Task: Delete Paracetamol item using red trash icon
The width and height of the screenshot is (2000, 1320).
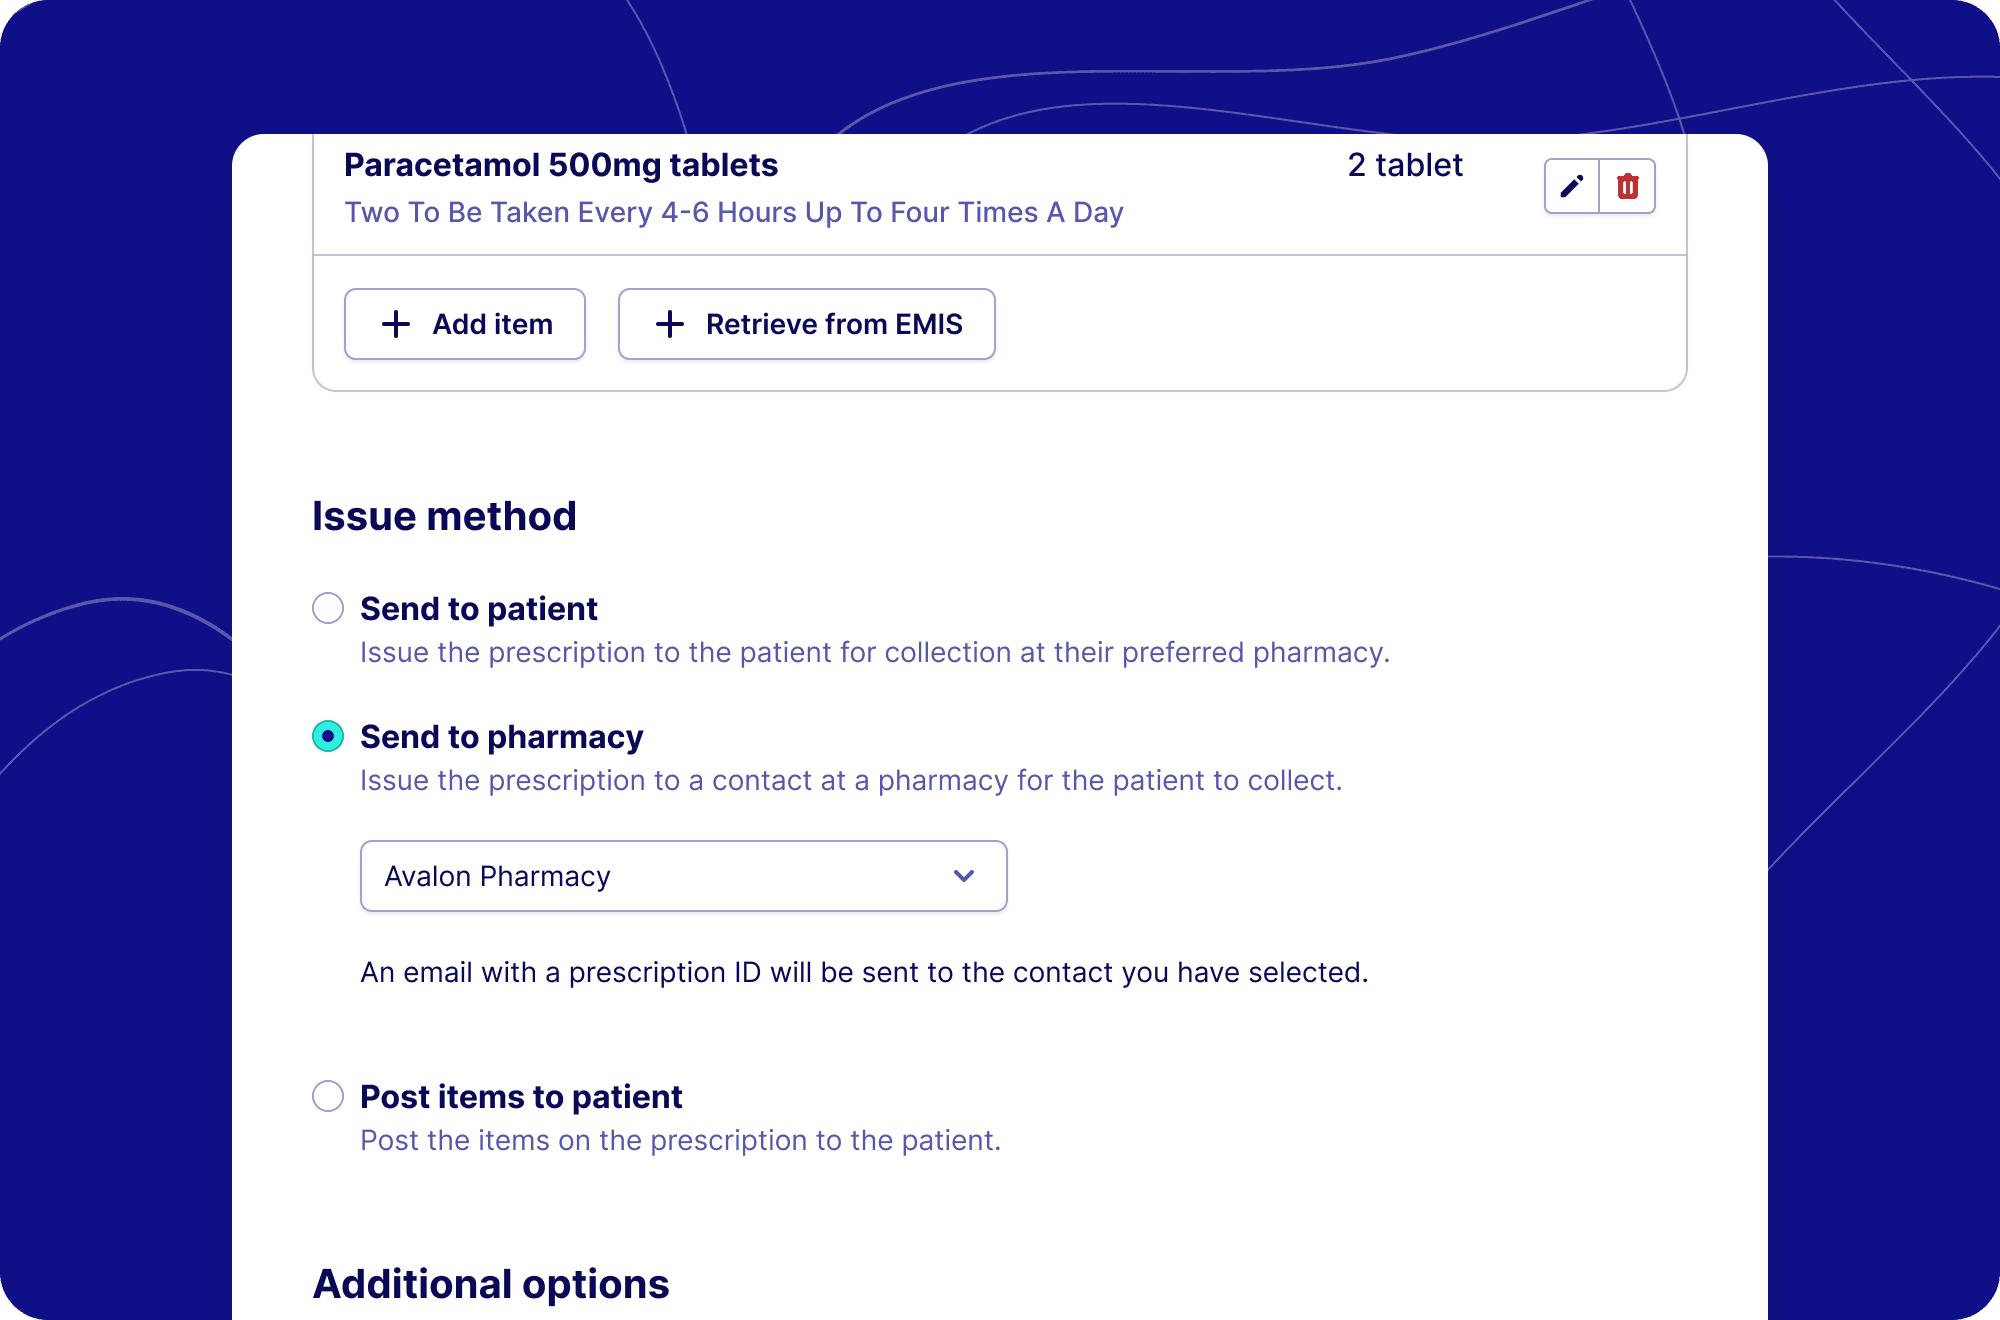Action: (1628, 186)
